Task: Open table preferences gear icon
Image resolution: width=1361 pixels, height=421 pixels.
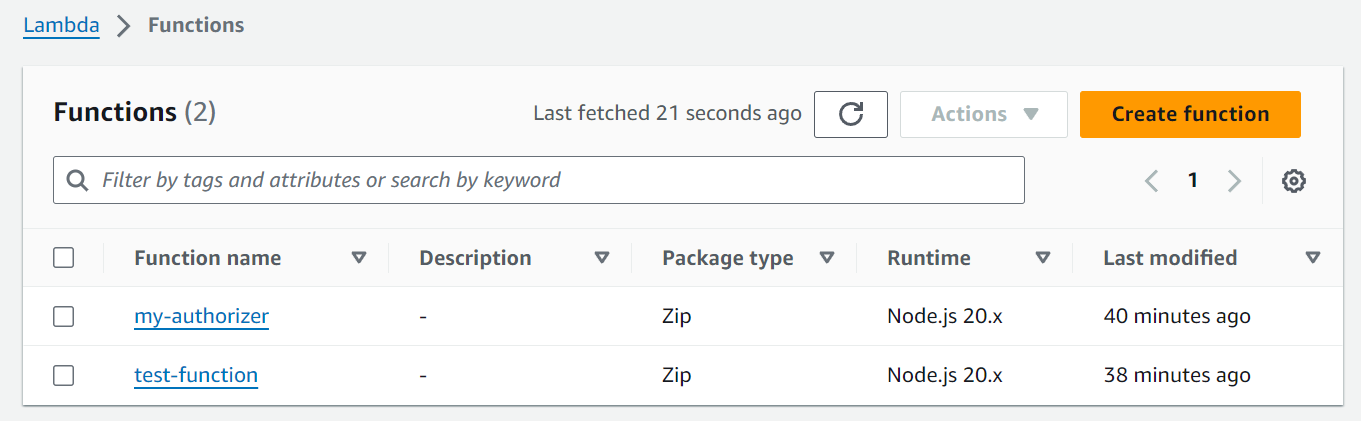Action: (x=1294, y=181)
